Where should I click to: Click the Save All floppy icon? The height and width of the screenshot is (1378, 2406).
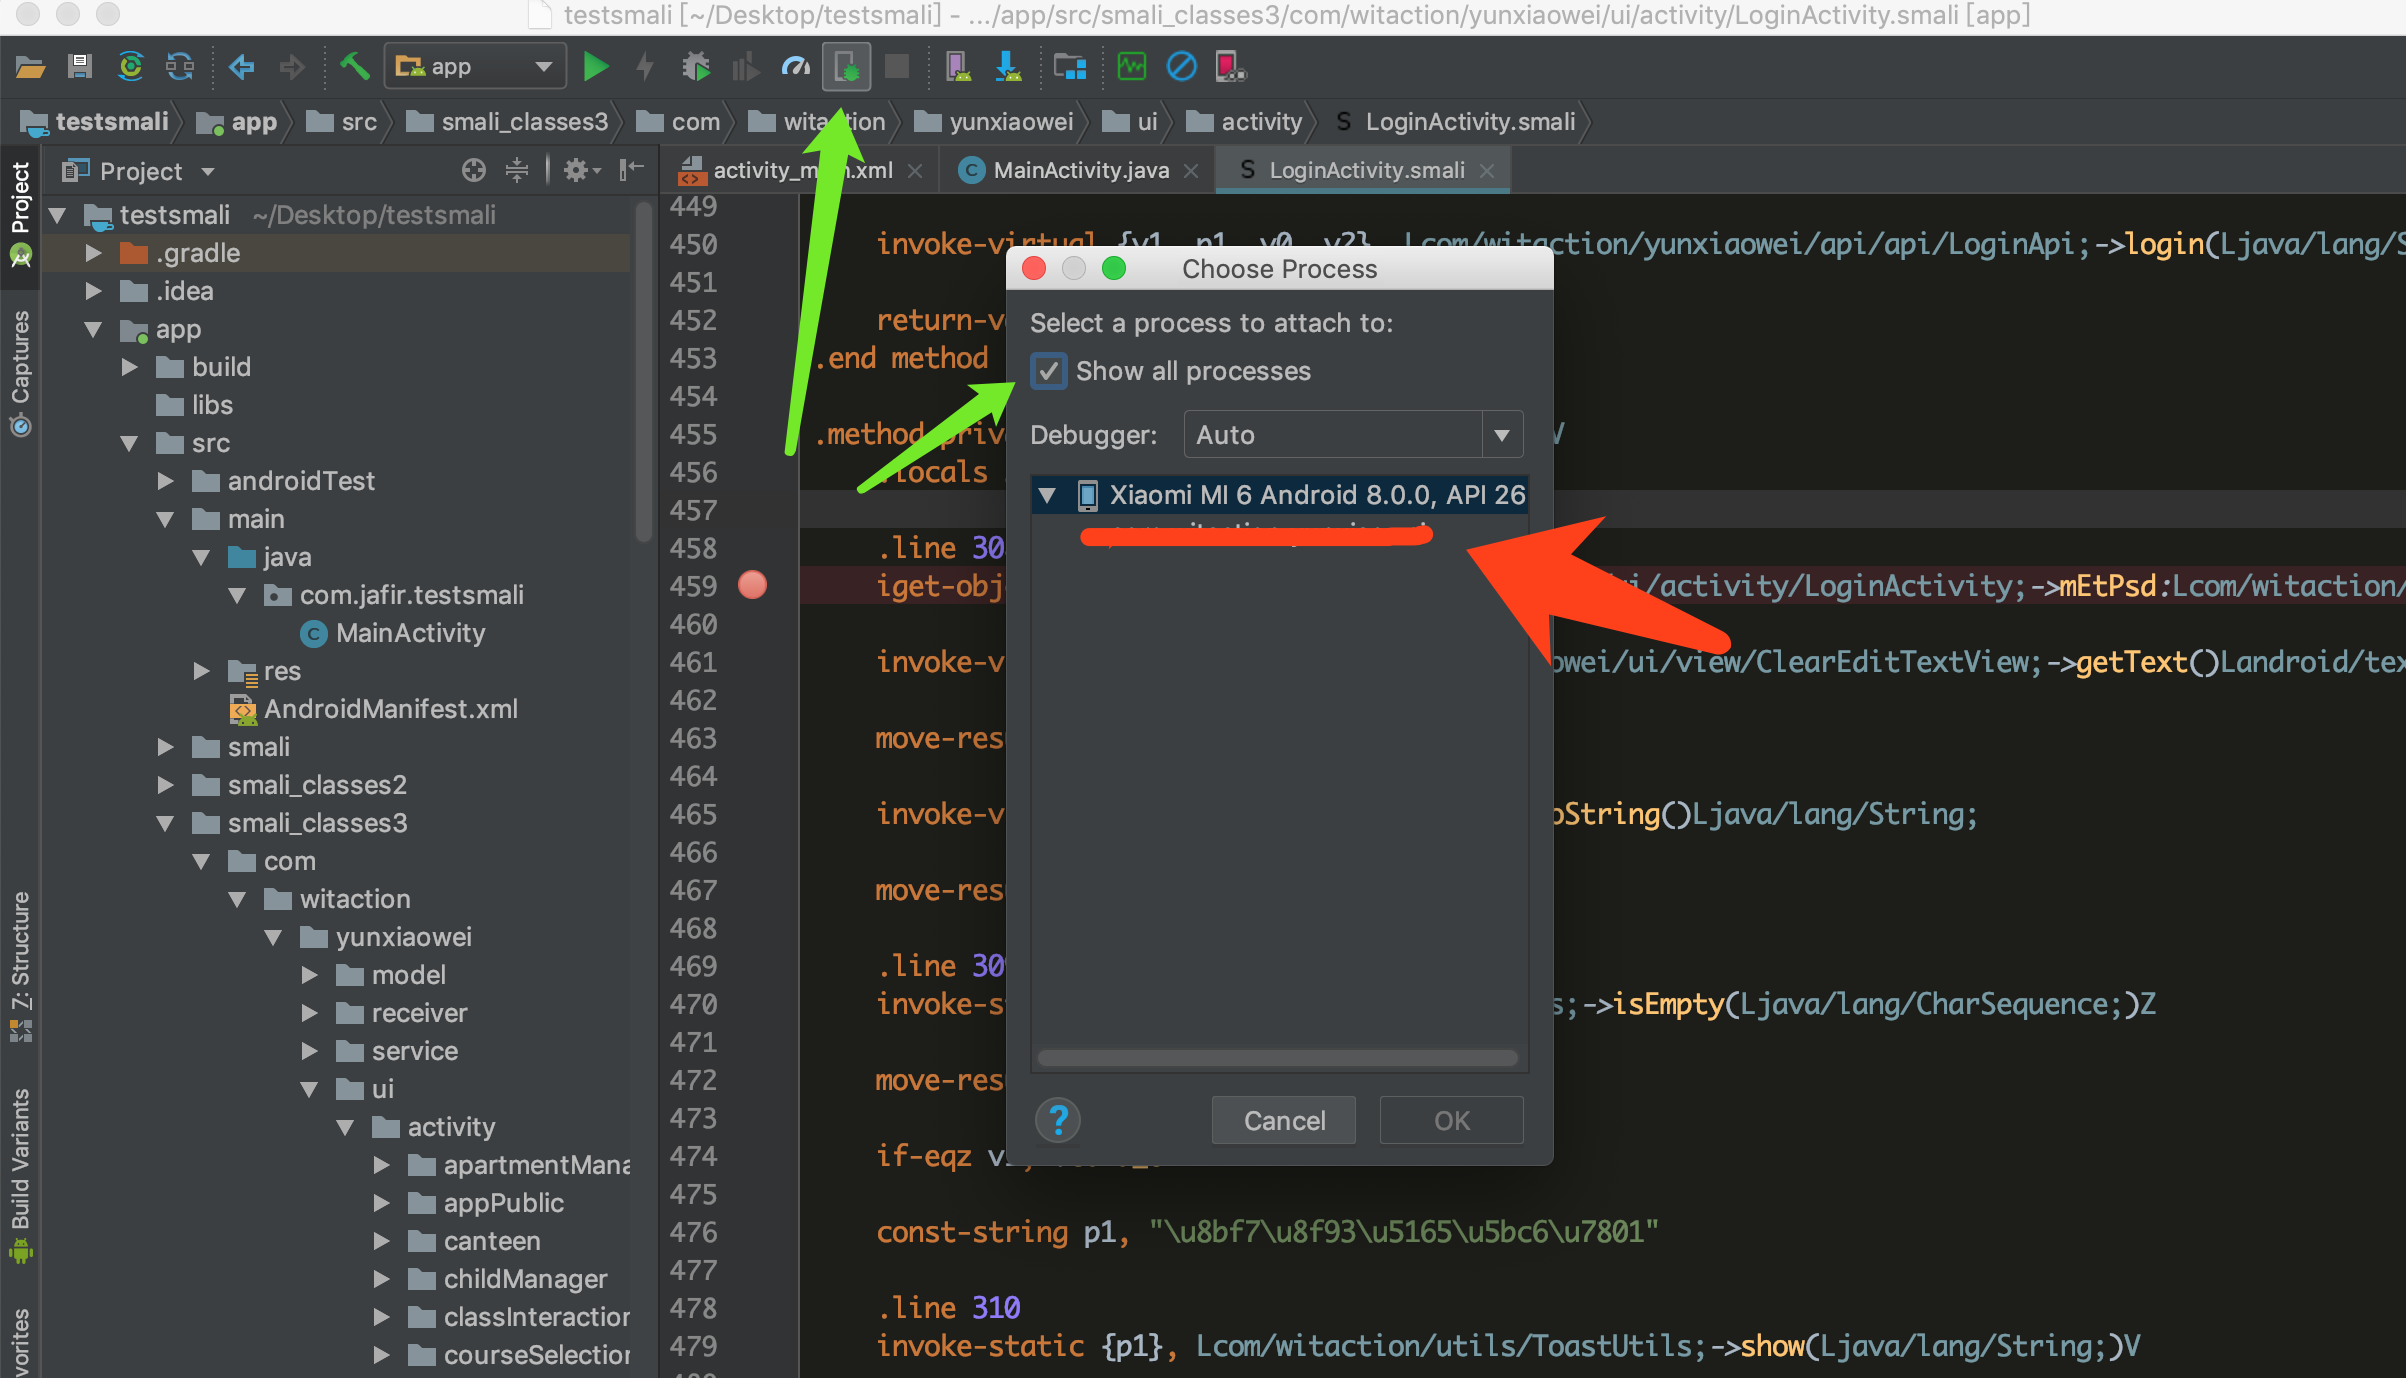[79, 67]
